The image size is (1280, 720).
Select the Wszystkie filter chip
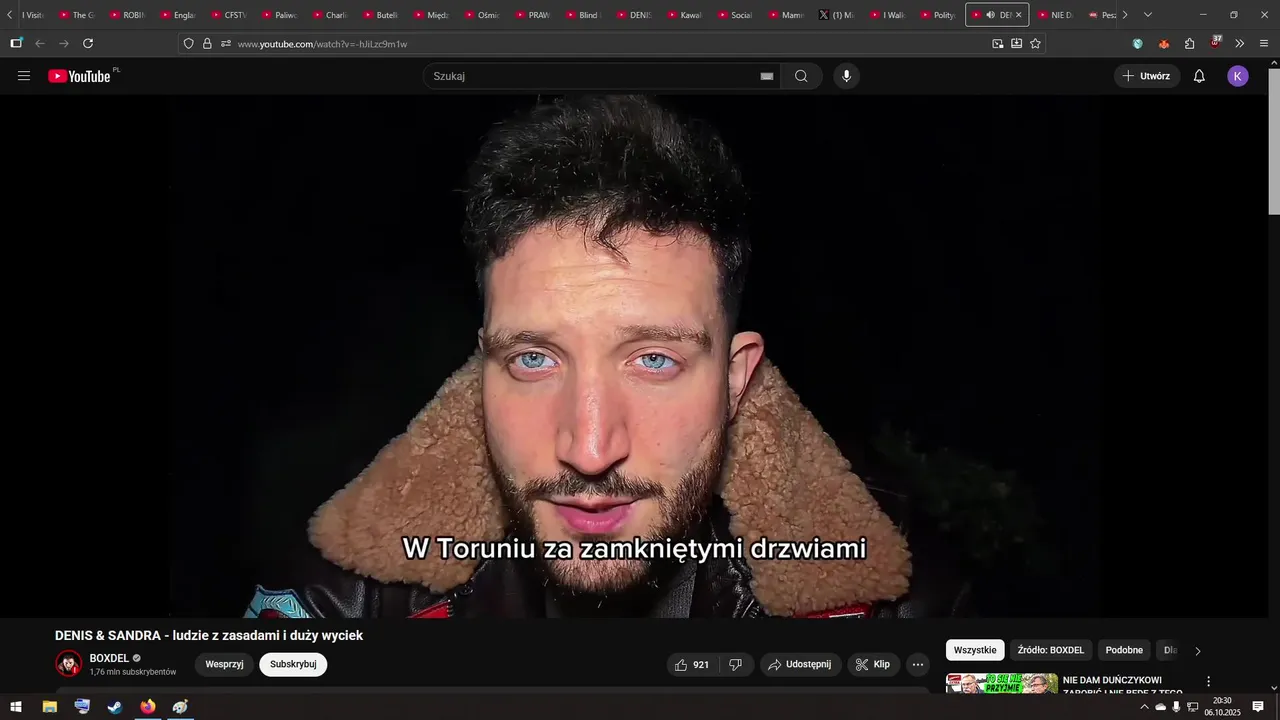click(x=975, y=650)
